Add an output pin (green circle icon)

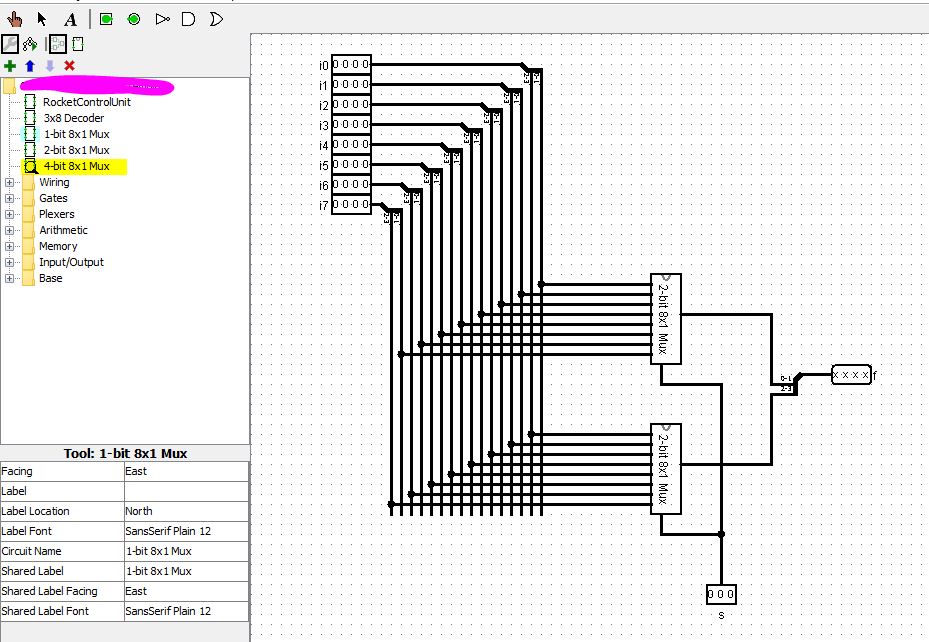point(134,20)
